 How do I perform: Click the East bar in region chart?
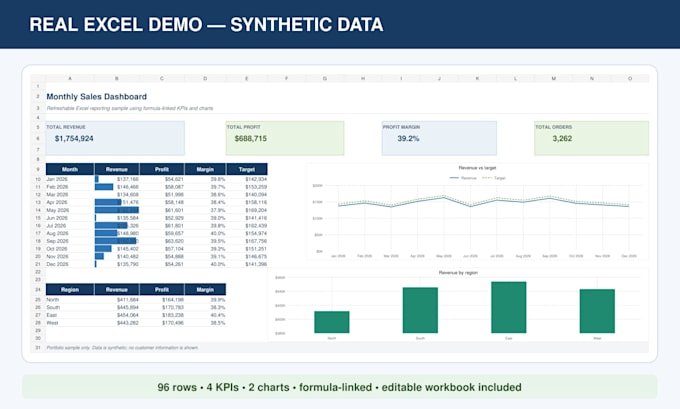coord(509,307)
